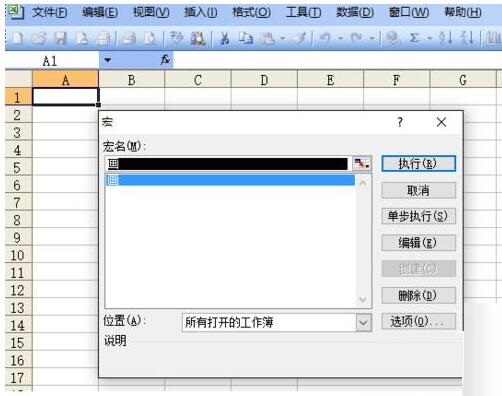
Task: Open the 工具(T) menu
Action: [304, 13]
